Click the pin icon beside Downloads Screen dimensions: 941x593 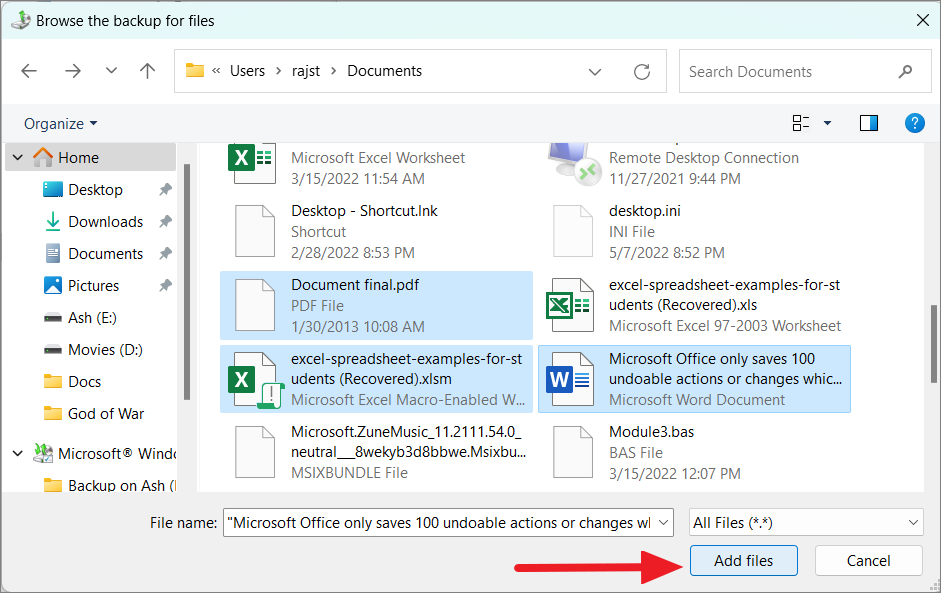pyautogui.click(x=165, y=221)
